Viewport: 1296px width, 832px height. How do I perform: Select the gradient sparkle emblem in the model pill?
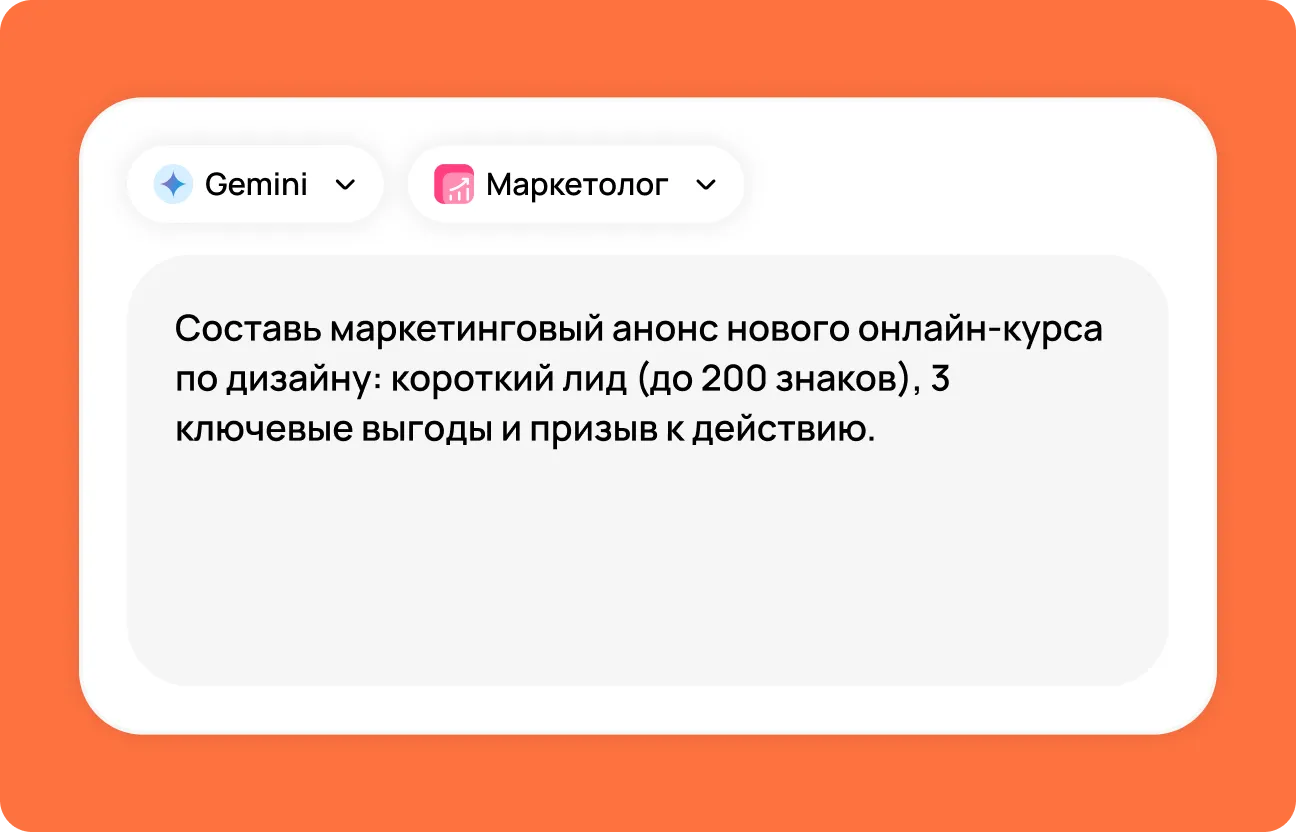(172, 184)
